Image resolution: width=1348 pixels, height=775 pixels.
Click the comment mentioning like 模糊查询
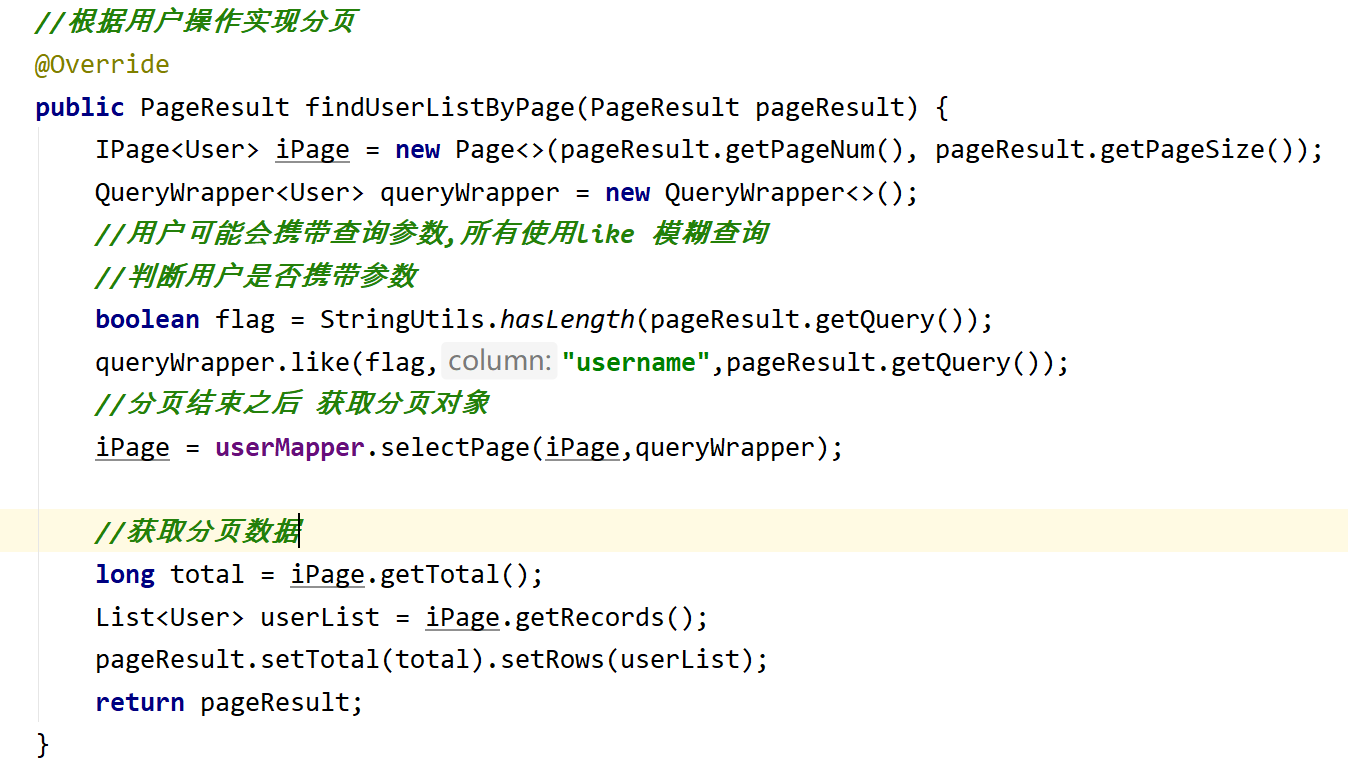click(x=432, y=235)
